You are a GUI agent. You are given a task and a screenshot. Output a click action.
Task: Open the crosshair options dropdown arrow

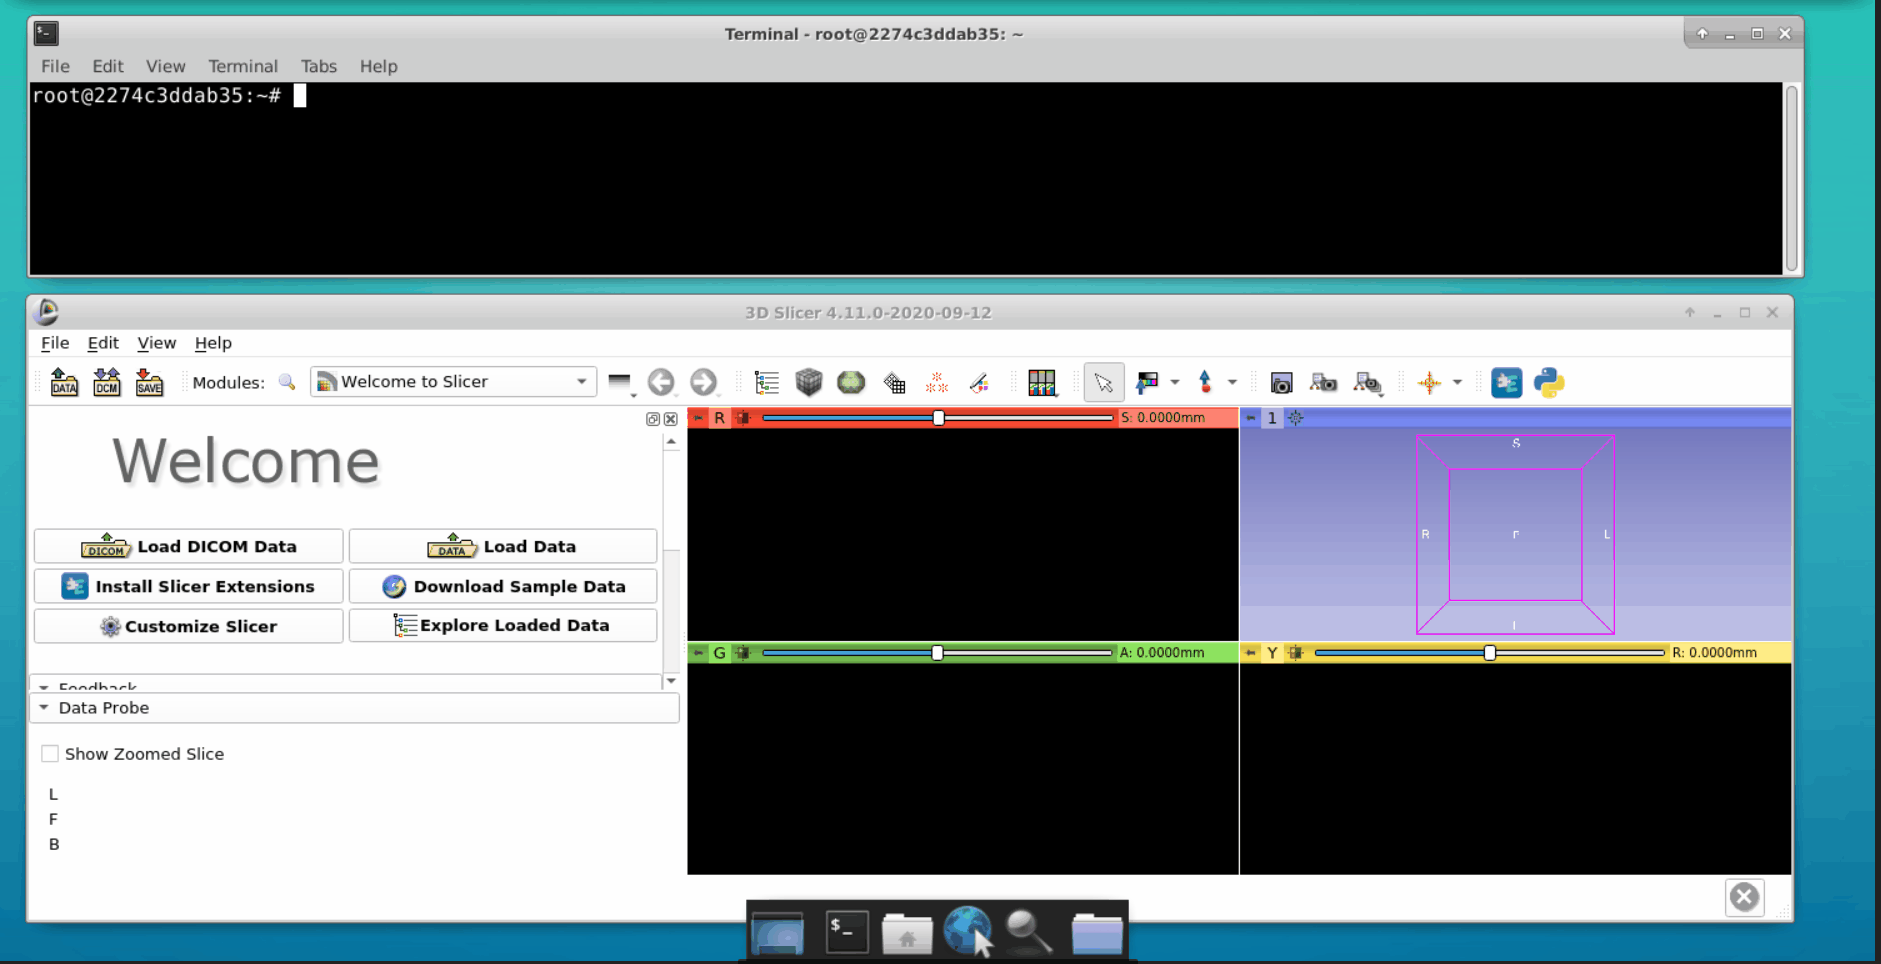click(x=1457, y=382)
